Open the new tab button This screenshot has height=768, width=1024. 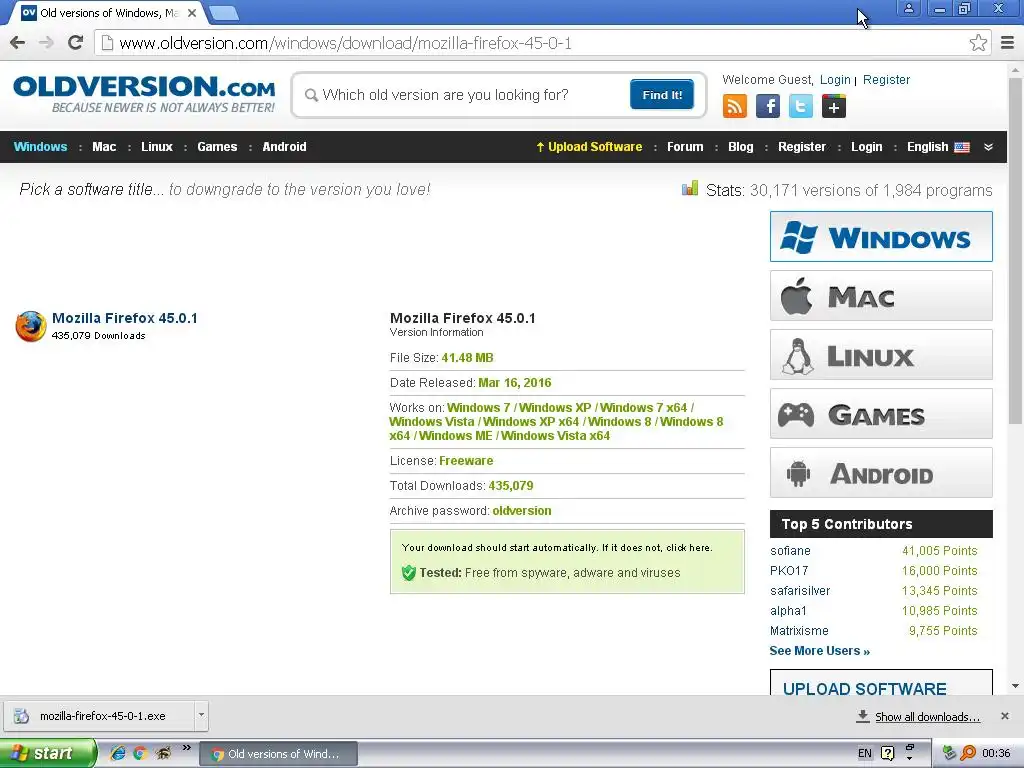[225, 12]
